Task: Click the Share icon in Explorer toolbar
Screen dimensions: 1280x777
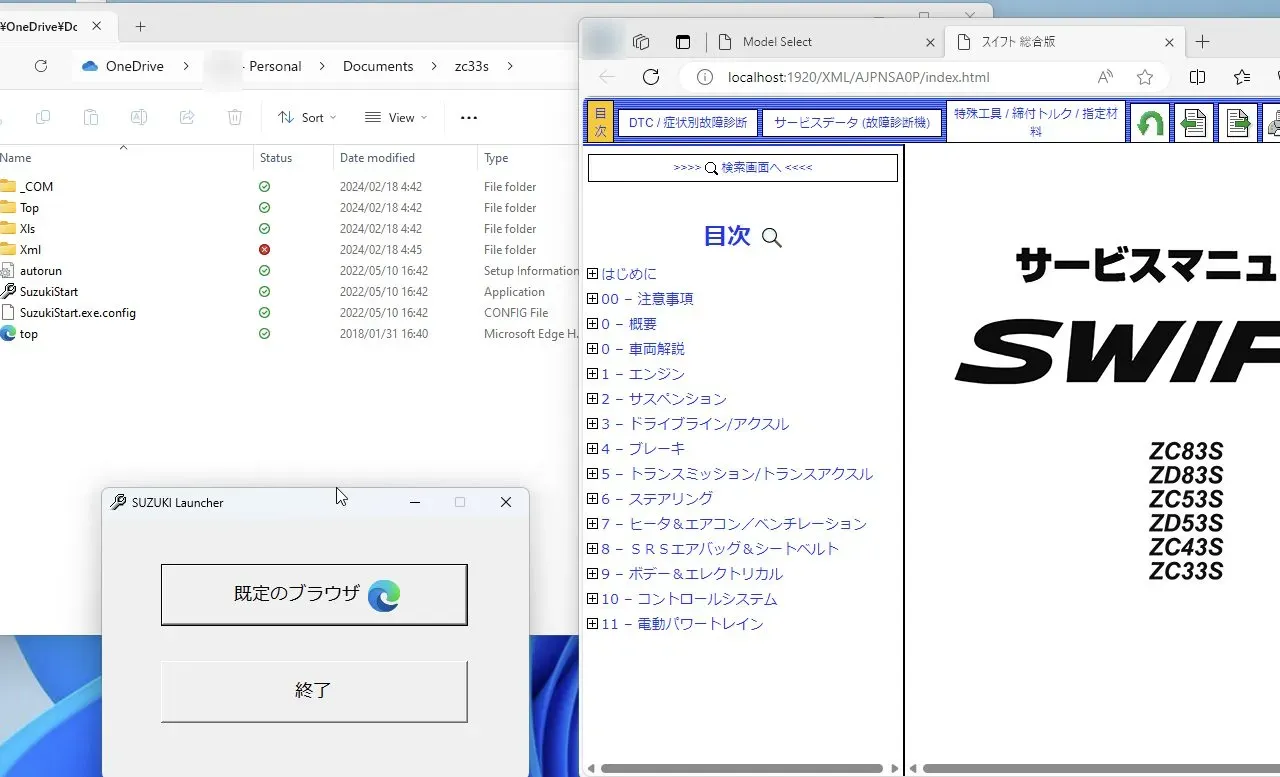Action: tap(187, 117)
